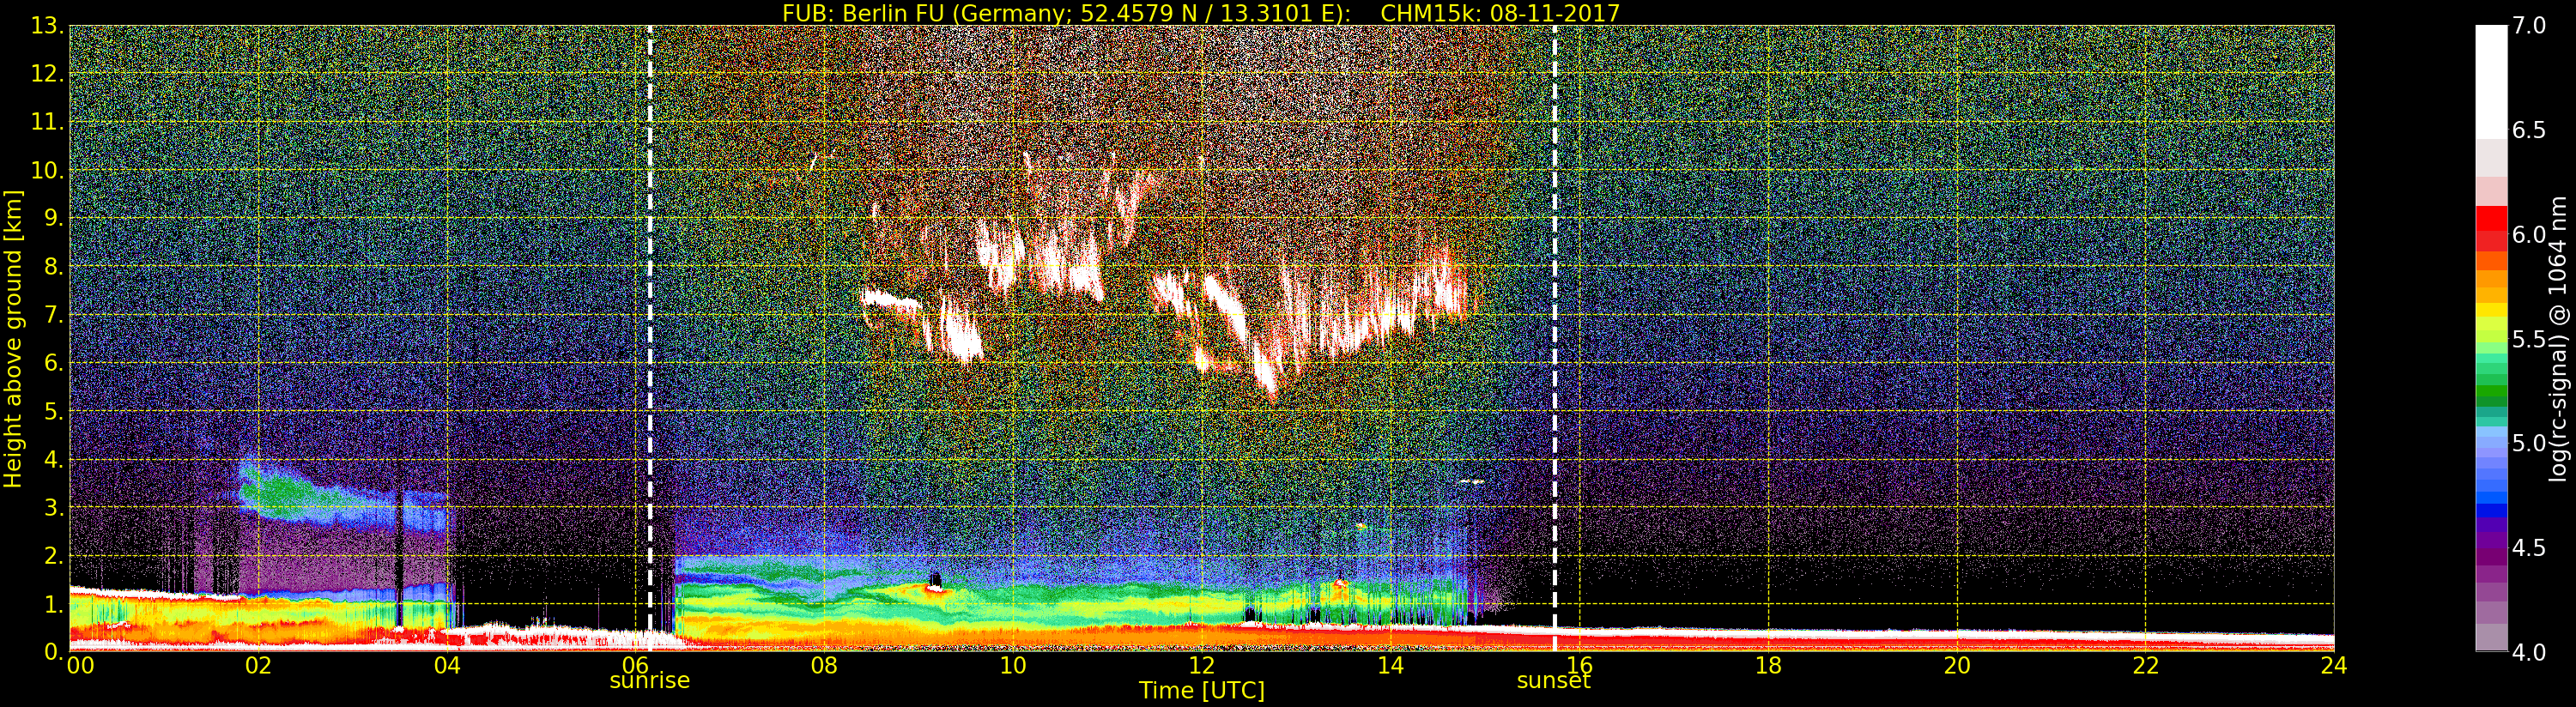2576x707 pixels.
Task: Click the height axis tick '1.'
Action: pyautogui.click(x=53, y=603)
